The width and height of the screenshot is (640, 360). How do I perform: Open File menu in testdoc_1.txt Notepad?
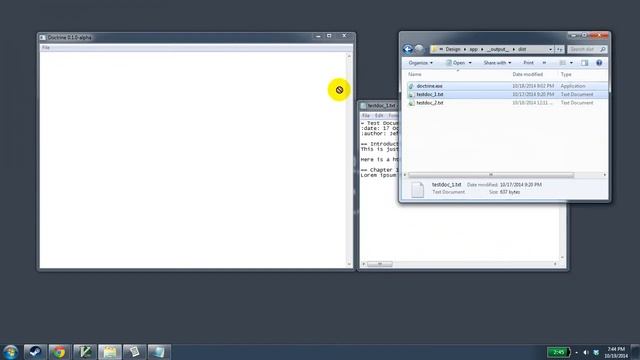coord(366,116)
